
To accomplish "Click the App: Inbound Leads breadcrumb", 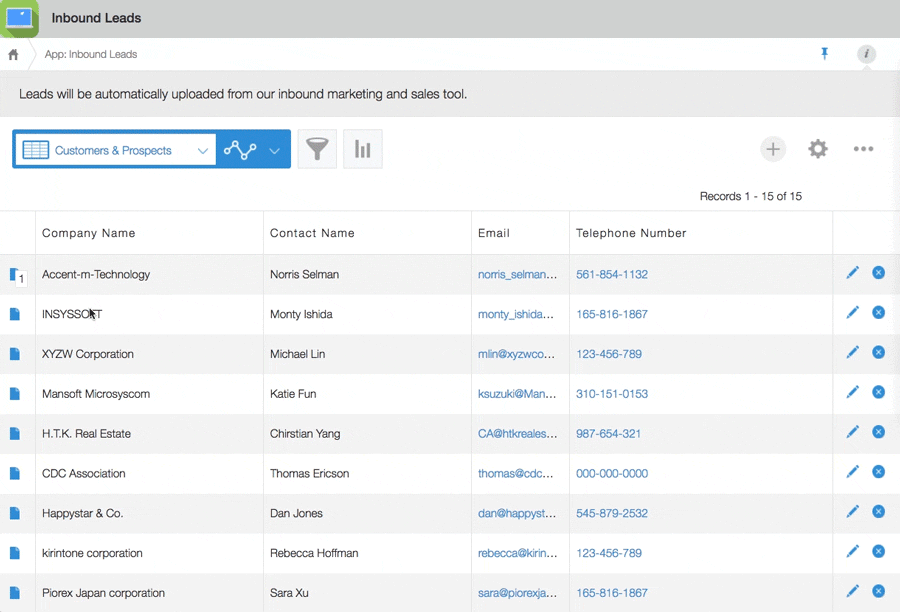I will tap(91, 55).
